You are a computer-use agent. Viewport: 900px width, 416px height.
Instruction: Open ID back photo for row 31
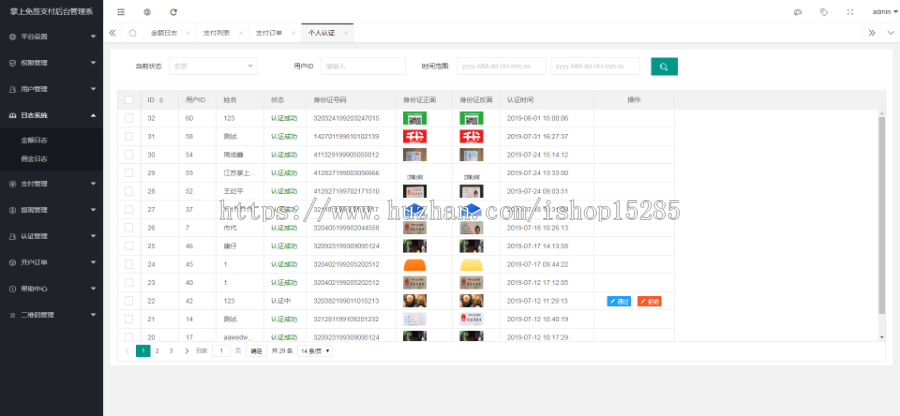(x=471, y=137)
